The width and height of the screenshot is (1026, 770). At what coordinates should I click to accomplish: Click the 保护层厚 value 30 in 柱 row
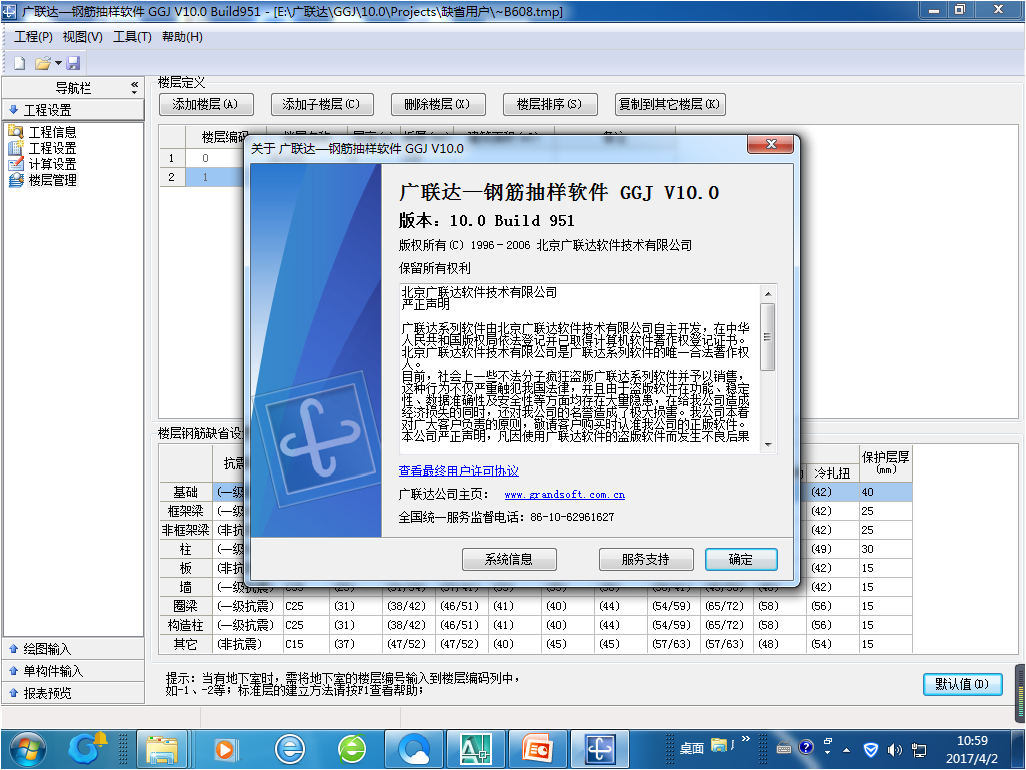[885, 549]
